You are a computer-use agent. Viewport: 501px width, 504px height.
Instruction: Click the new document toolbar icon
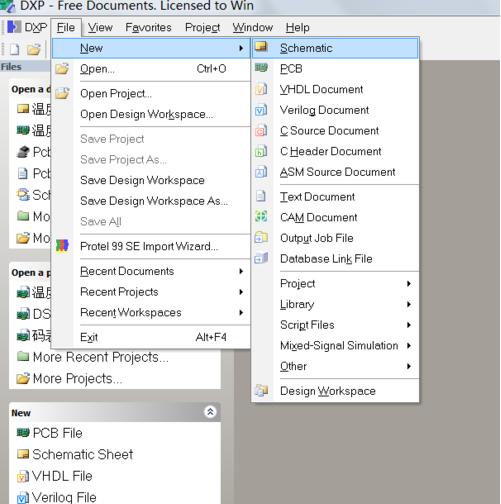14,49
